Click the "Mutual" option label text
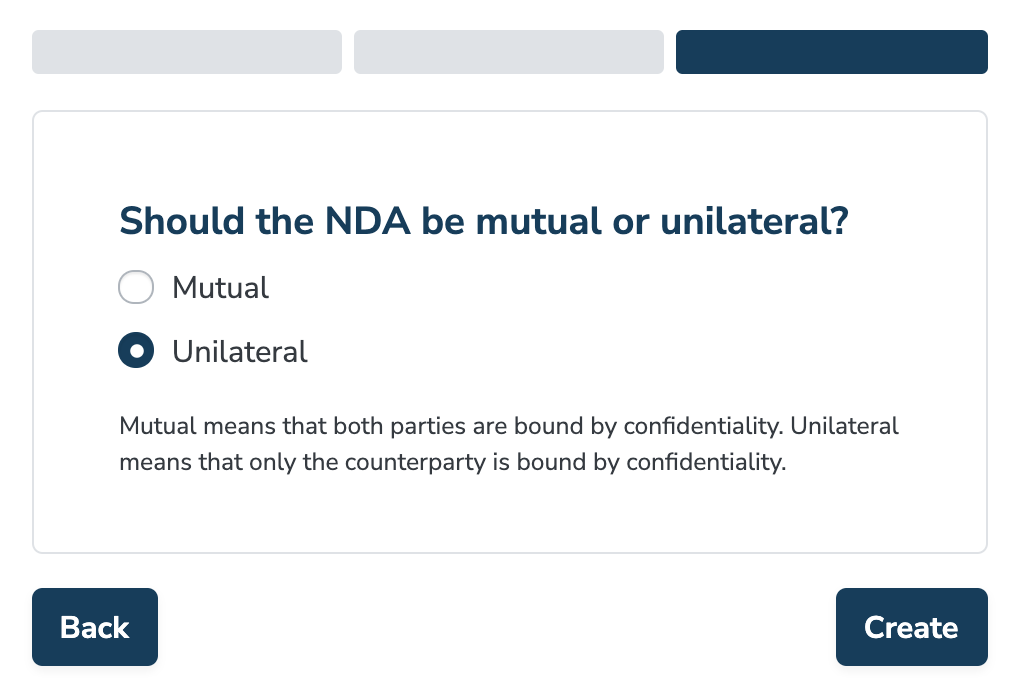 pos(220,288)
